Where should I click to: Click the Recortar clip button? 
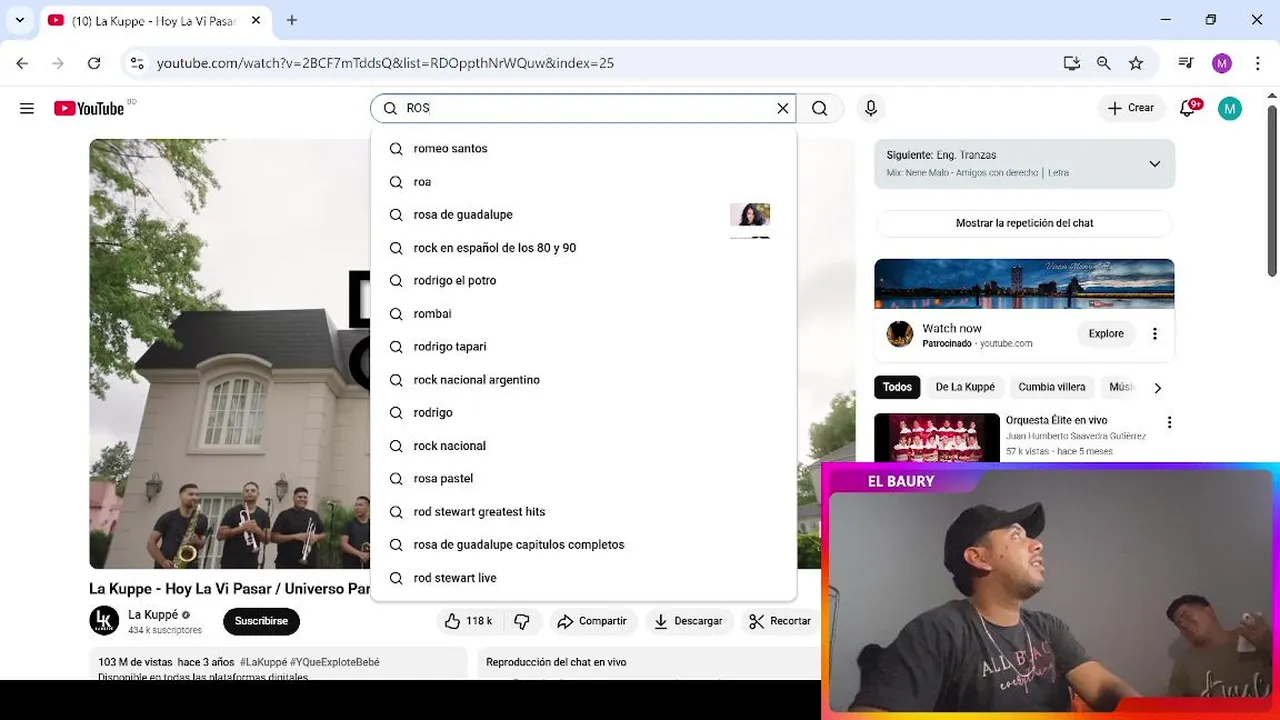pyautogui.click(x=781, y=621)
